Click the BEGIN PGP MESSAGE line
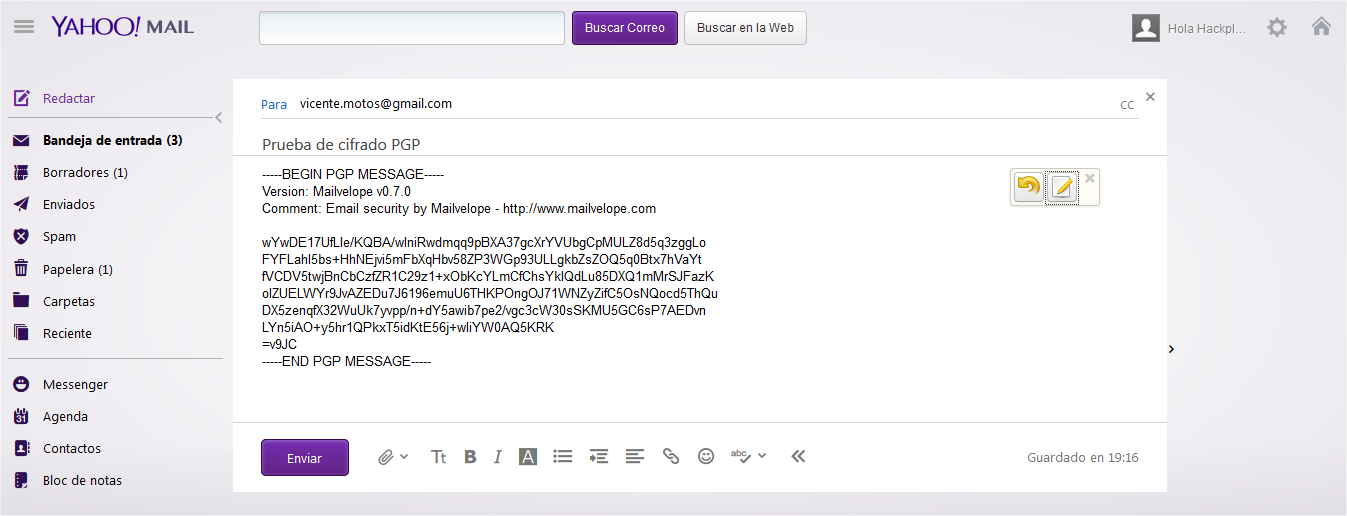This screenshot has width=1347, height=516. point(353,174)
